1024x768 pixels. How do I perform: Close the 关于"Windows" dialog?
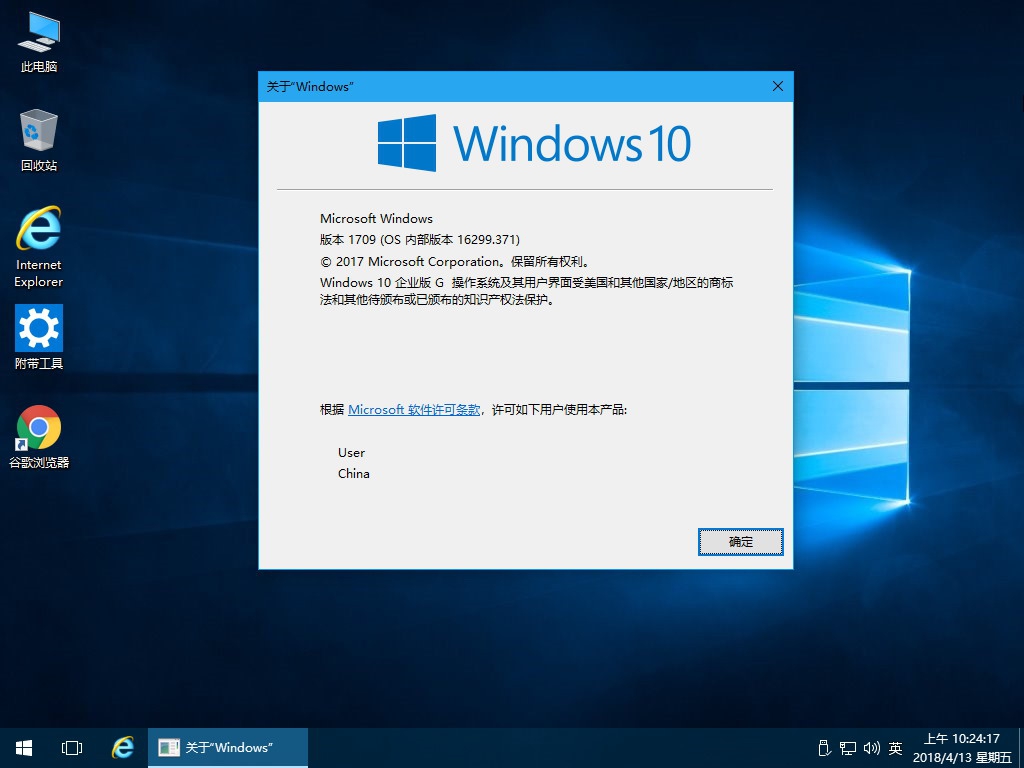pyautogui.click(x=778, y=86)
